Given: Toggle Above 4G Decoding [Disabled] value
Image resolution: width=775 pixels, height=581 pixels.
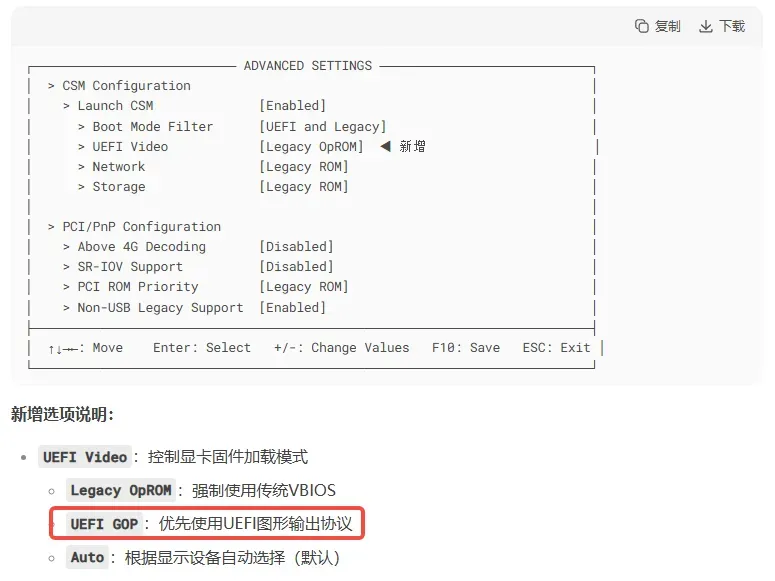Looking at the screenshot, I should click(296, 247).
